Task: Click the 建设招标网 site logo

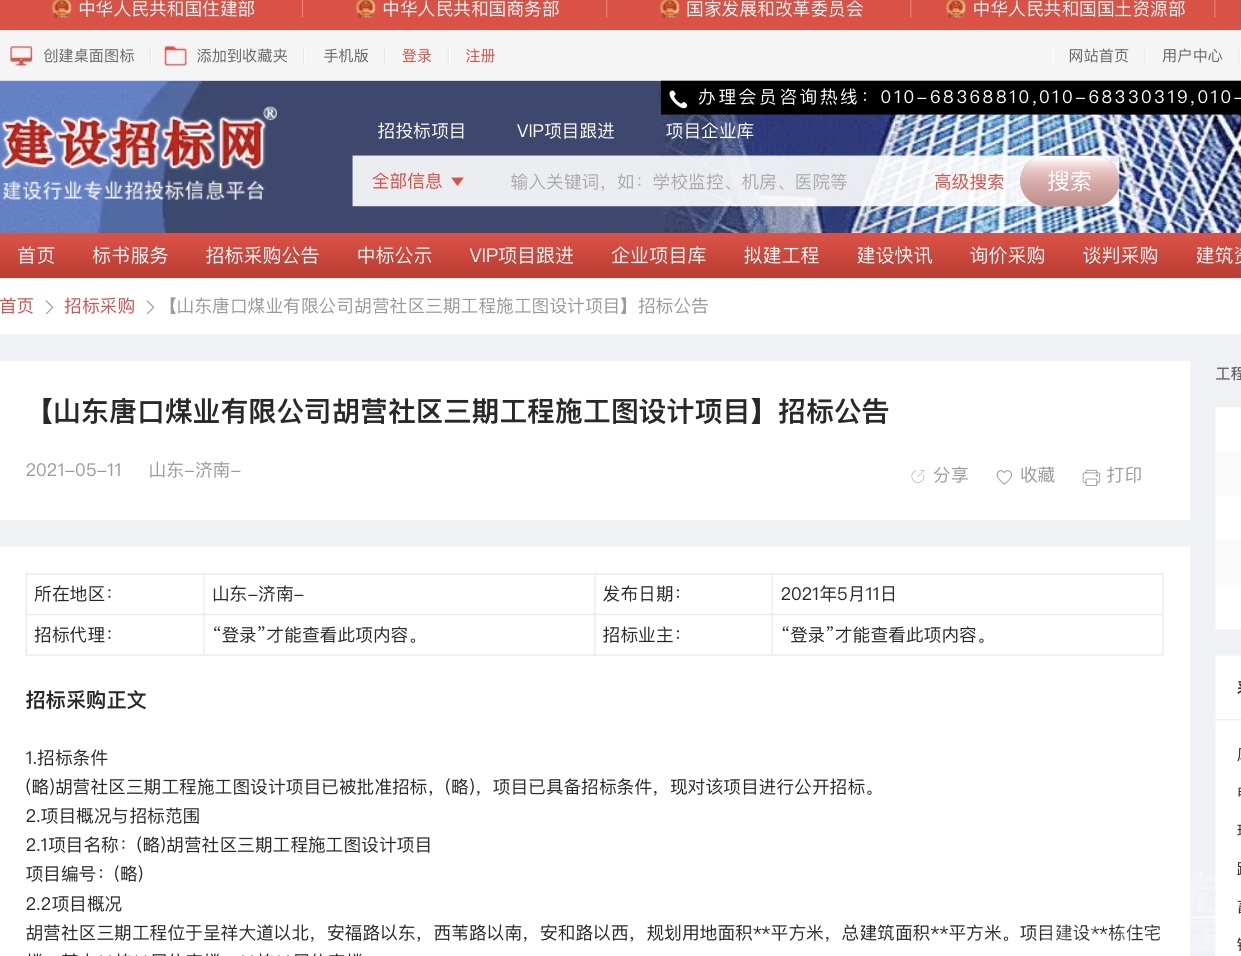Action: pos(135,143)
